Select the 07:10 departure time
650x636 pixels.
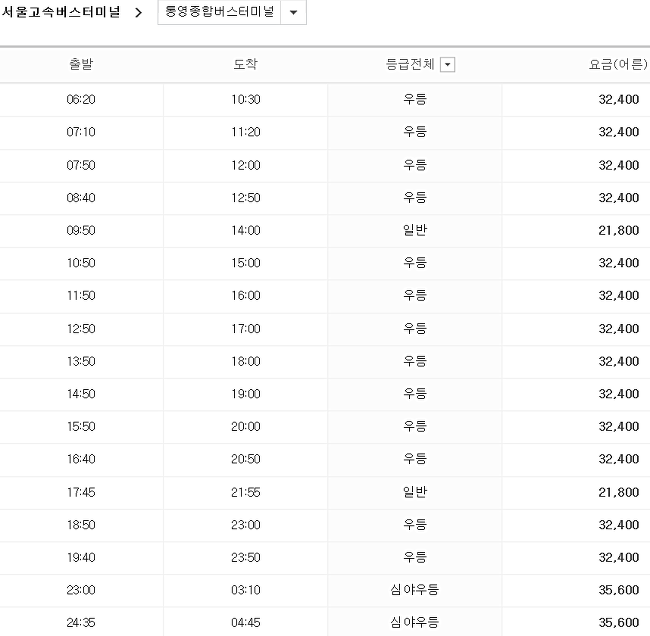tap(81, 132)
